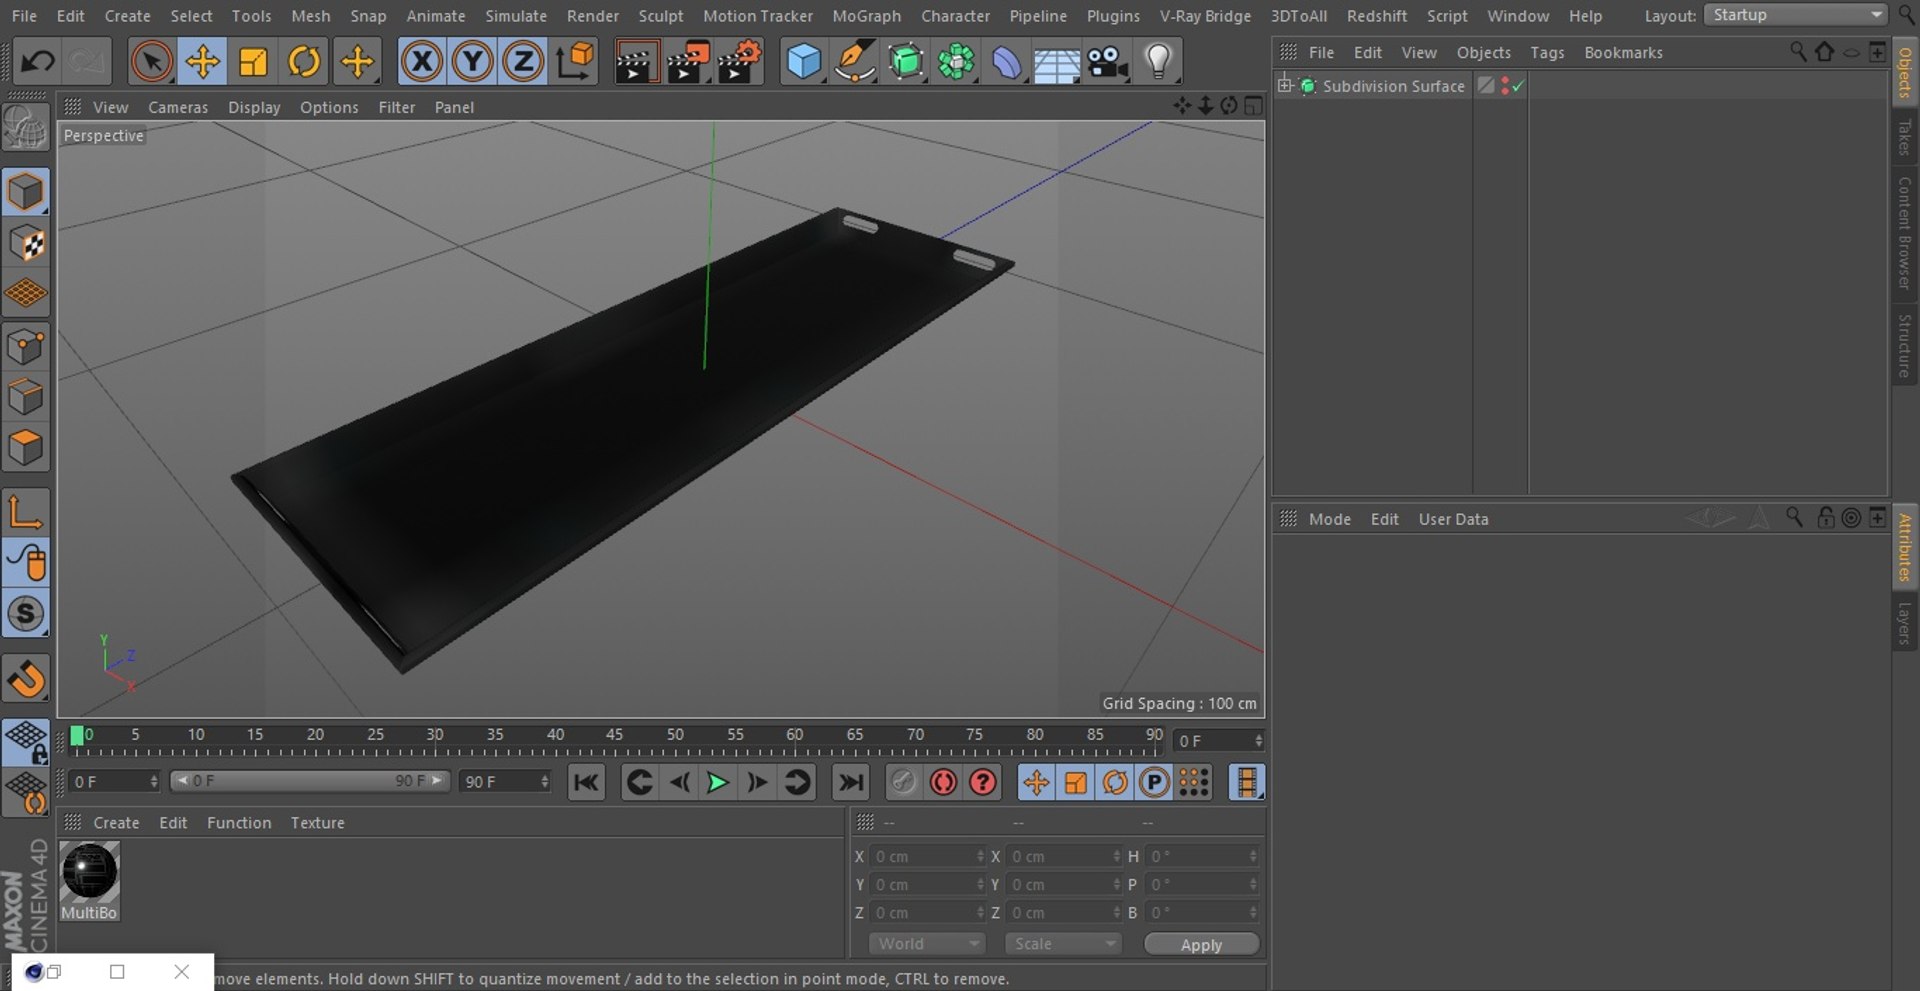This screenshot has width=1920, height=991.
Task: Add a Cube primitive object
Action: coord(804,62)
